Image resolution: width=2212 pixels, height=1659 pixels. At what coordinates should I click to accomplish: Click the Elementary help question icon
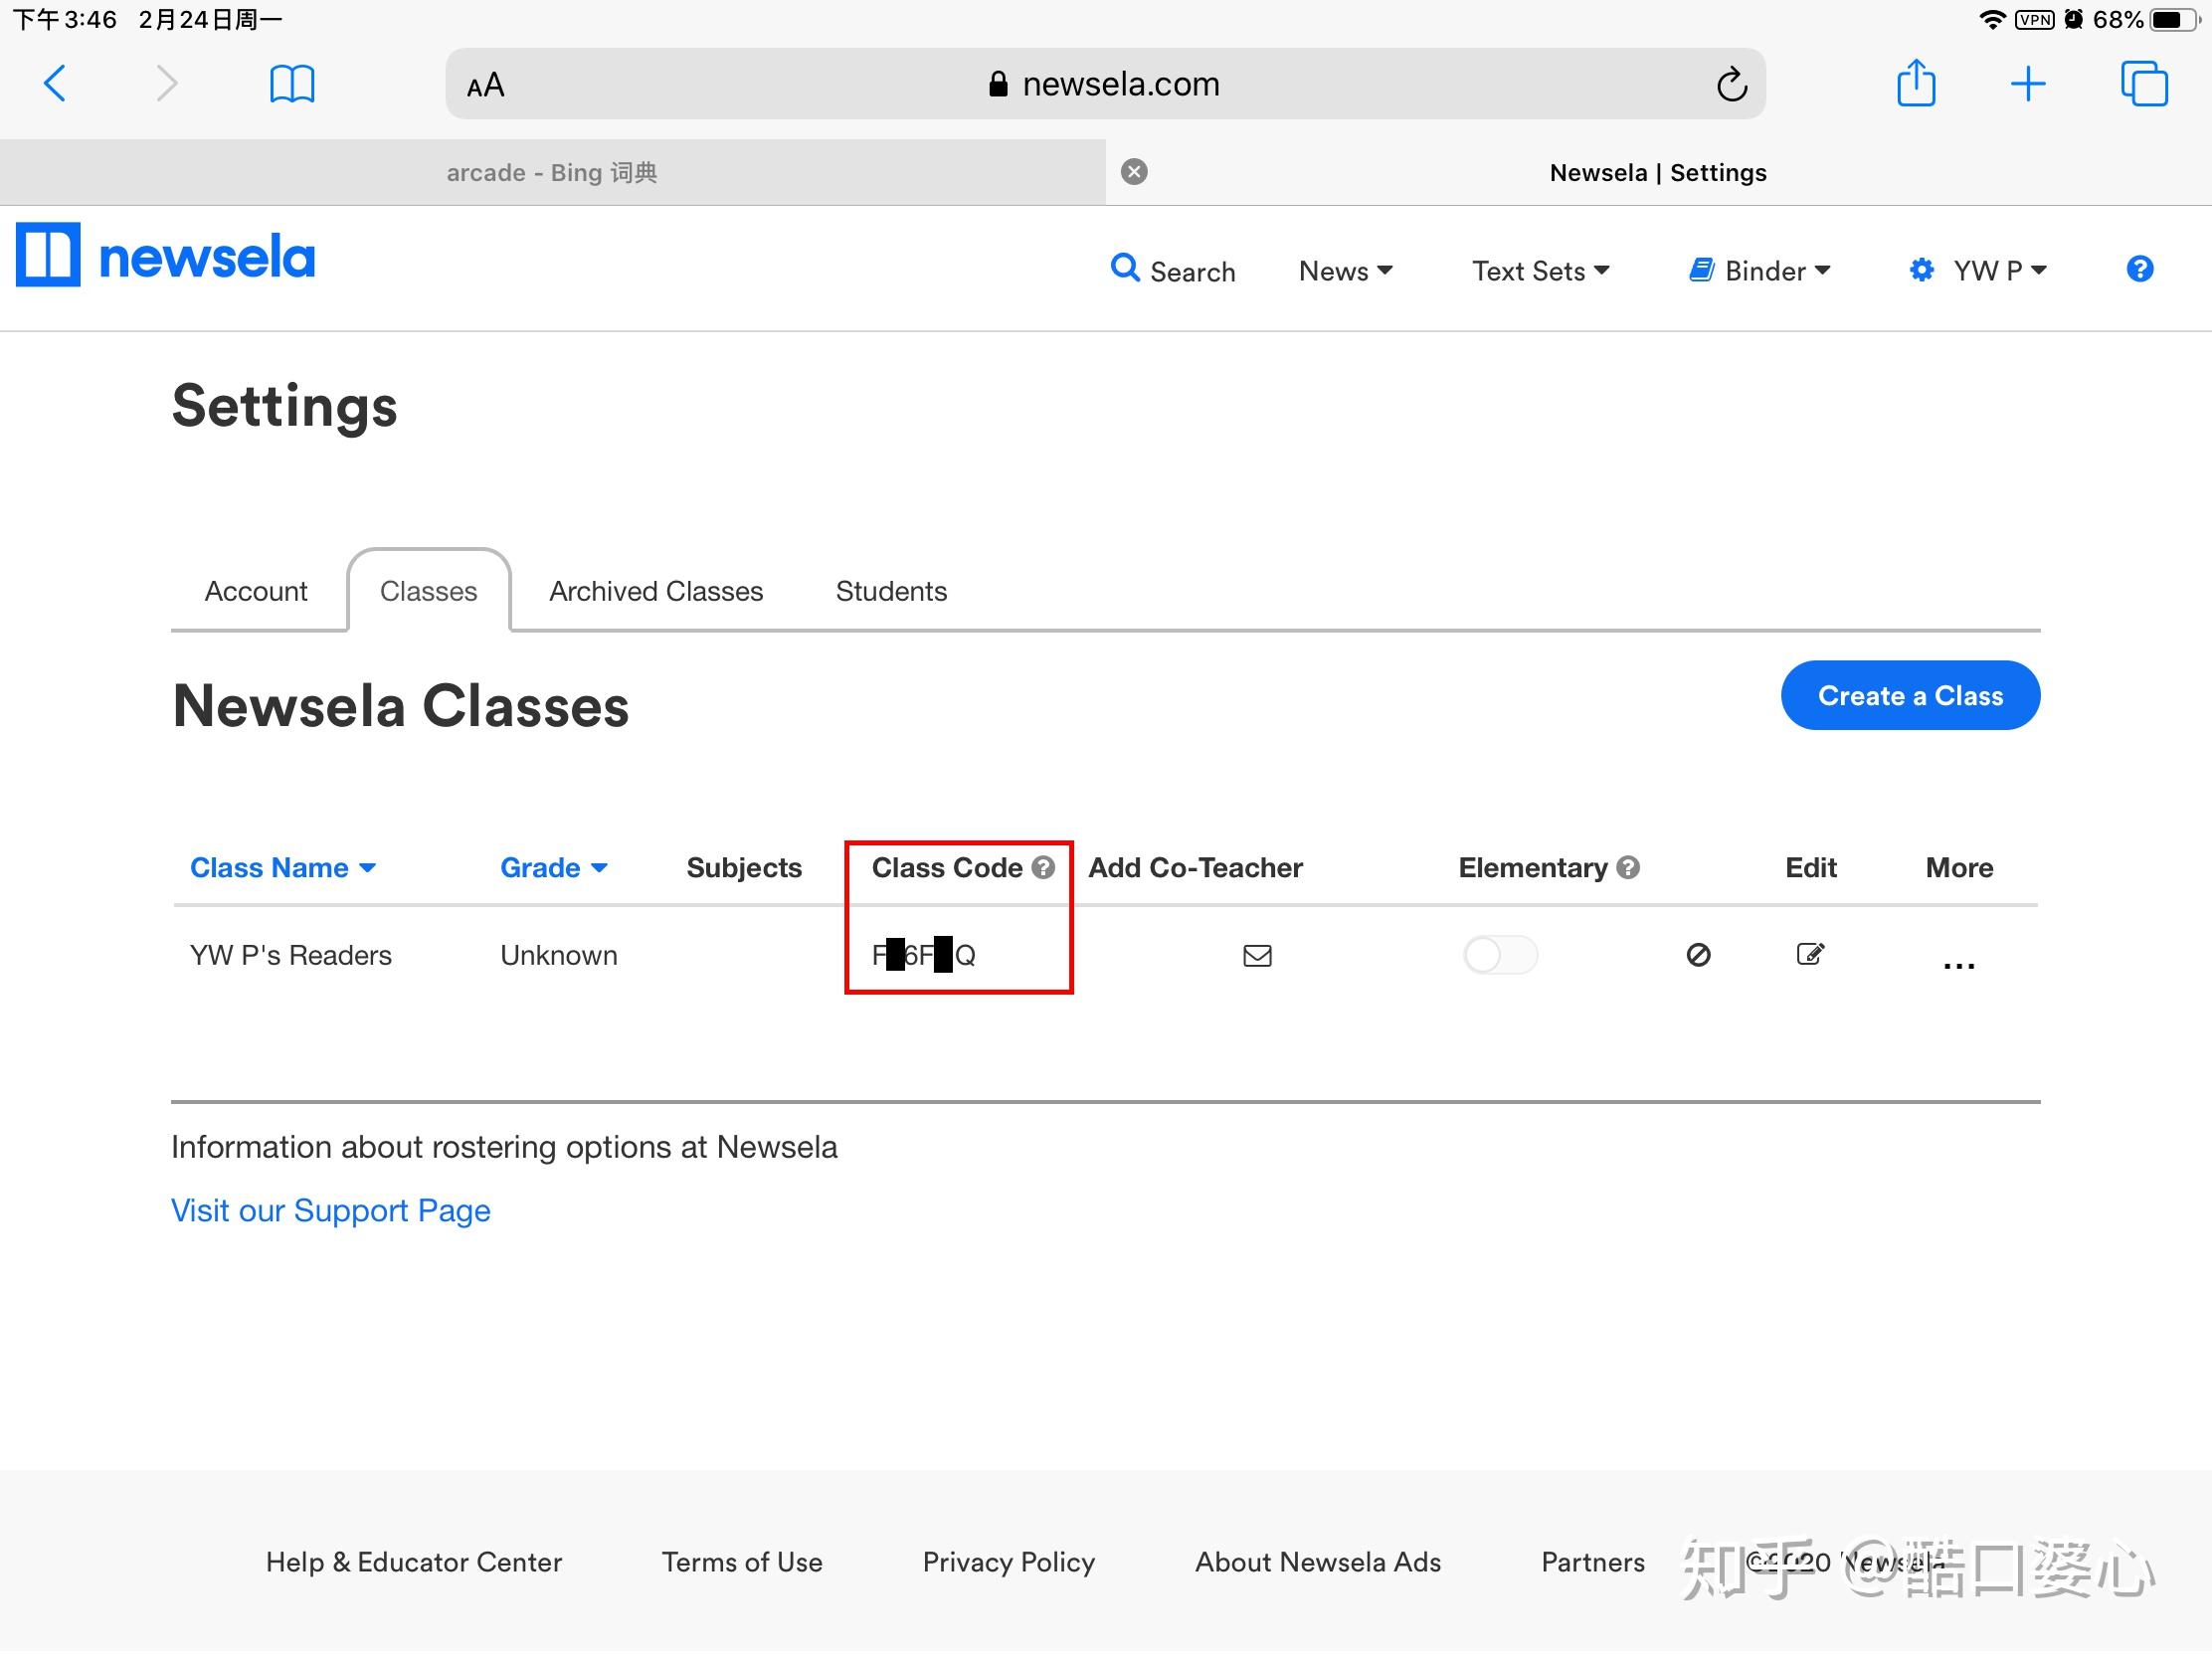1628,867
